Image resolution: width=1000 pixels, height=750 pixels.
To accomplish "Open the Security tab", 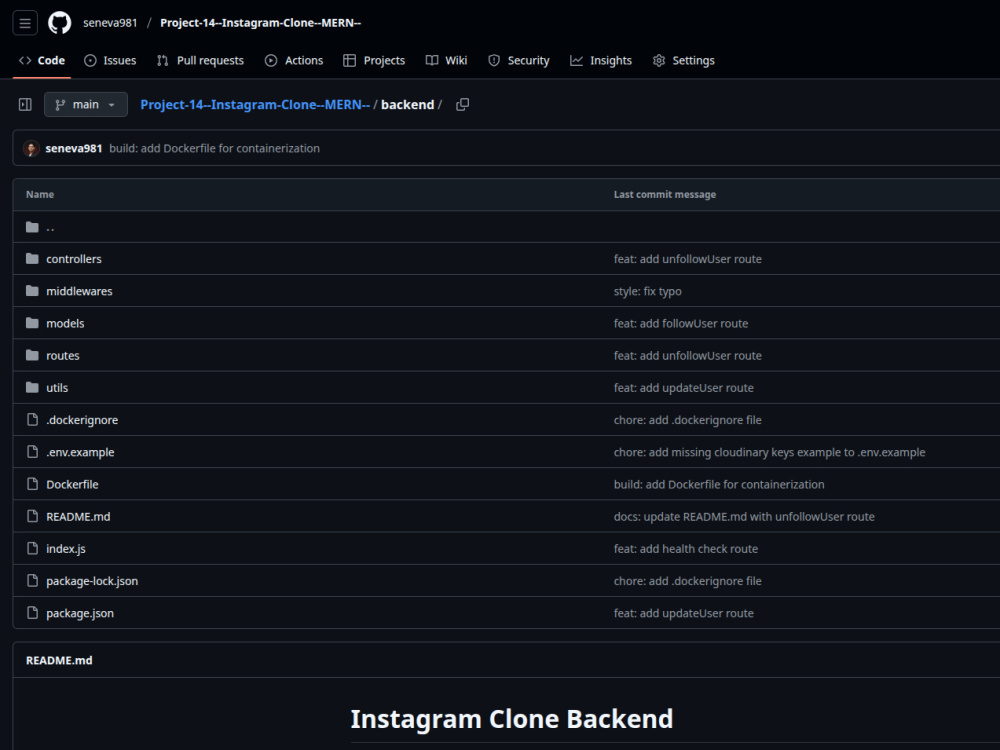I will coord(518,61).
